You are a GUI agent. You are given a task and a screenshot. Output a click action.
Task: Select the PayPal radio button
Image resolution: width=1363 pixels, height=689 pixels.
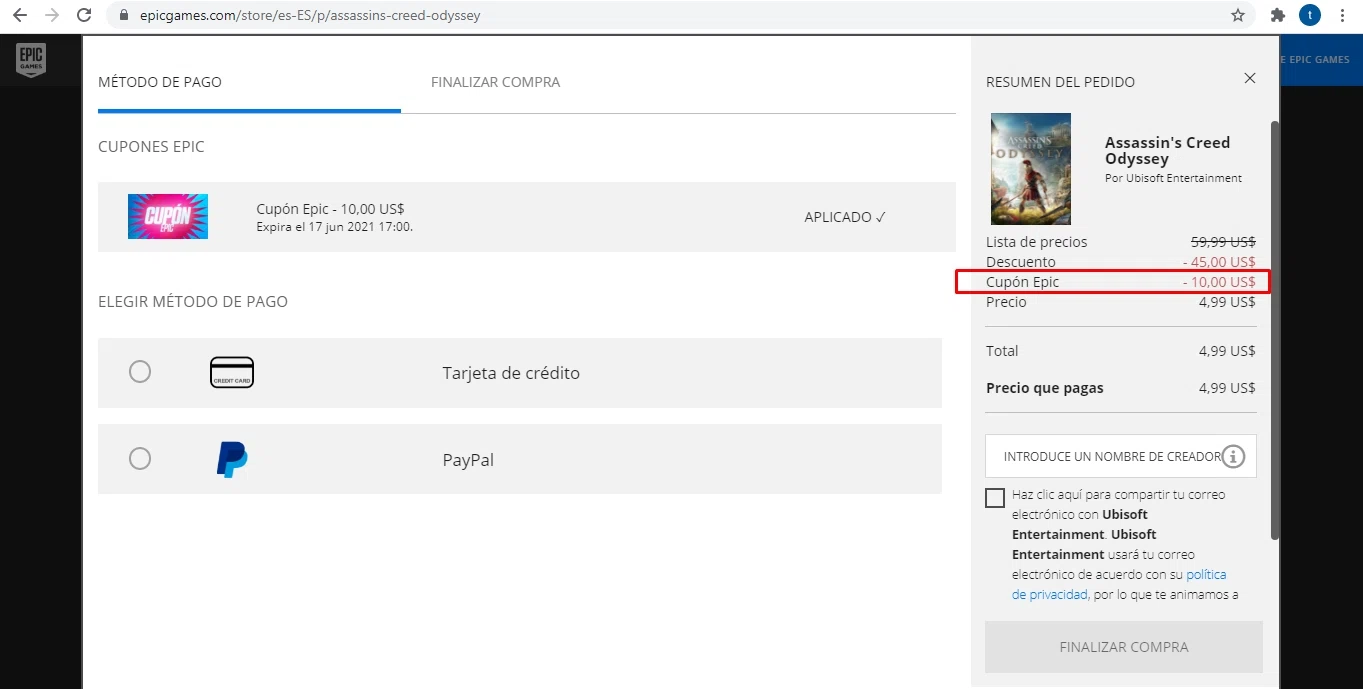140,459
